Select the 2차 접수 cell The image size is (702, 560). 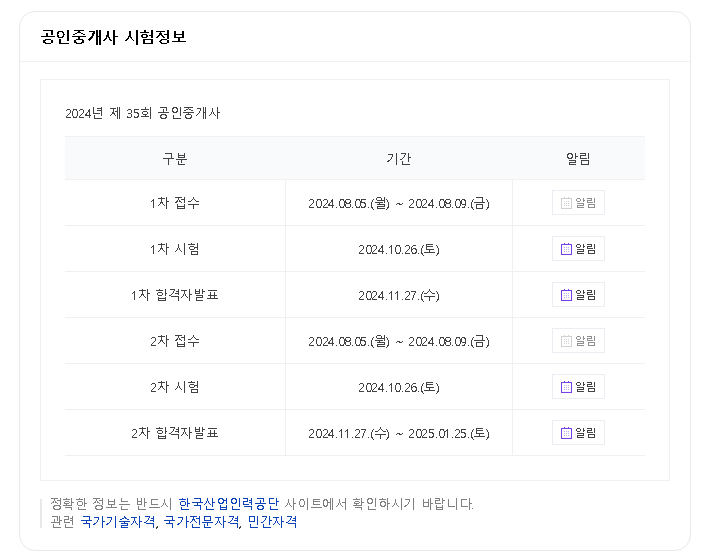[x=175, y=342]
